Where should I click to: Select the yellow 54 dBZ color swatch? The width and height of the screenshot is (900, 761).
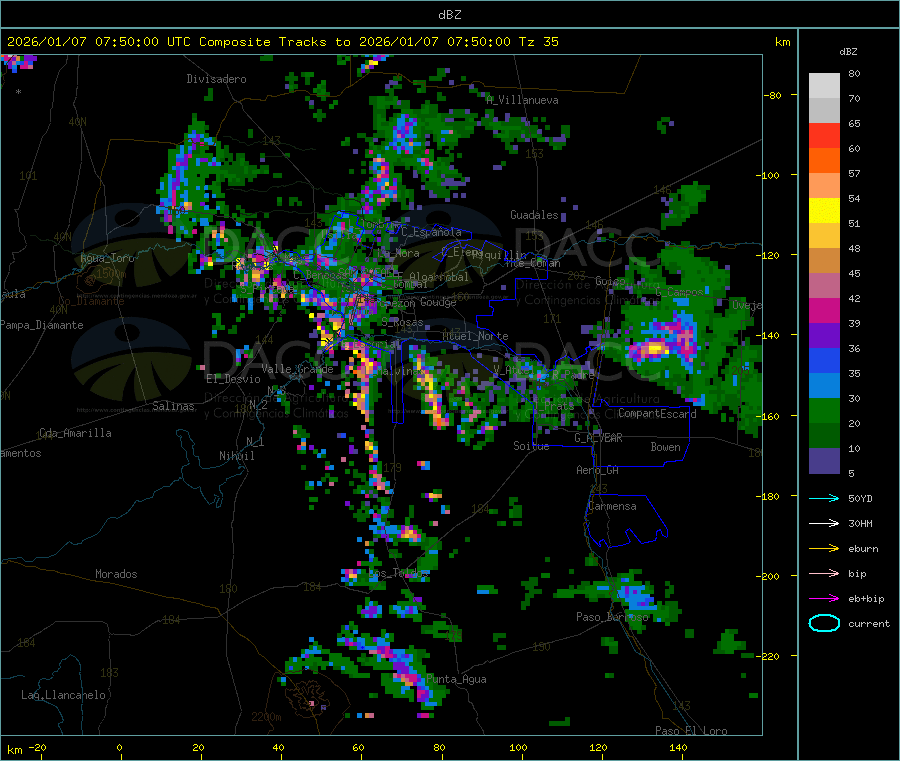(x=824, y=211)
